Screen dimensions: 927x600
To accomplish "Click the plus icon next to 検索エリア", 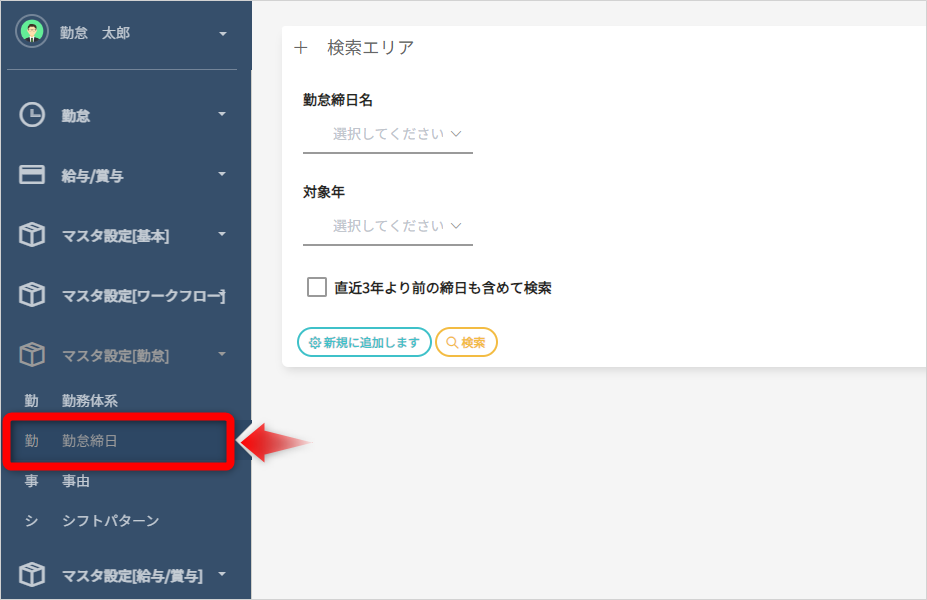I will click(301, 48).
